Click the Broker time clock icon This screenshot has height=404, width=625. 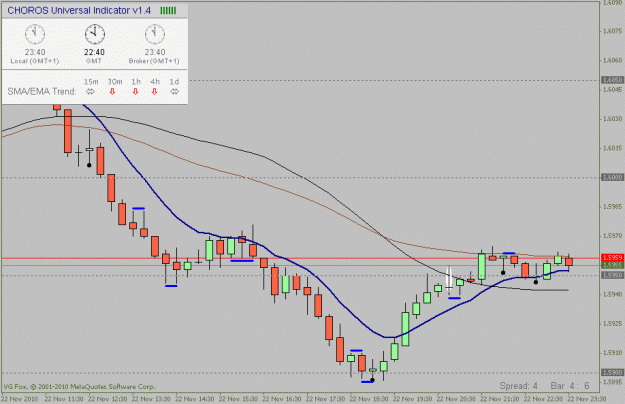[x=155, y=34]
